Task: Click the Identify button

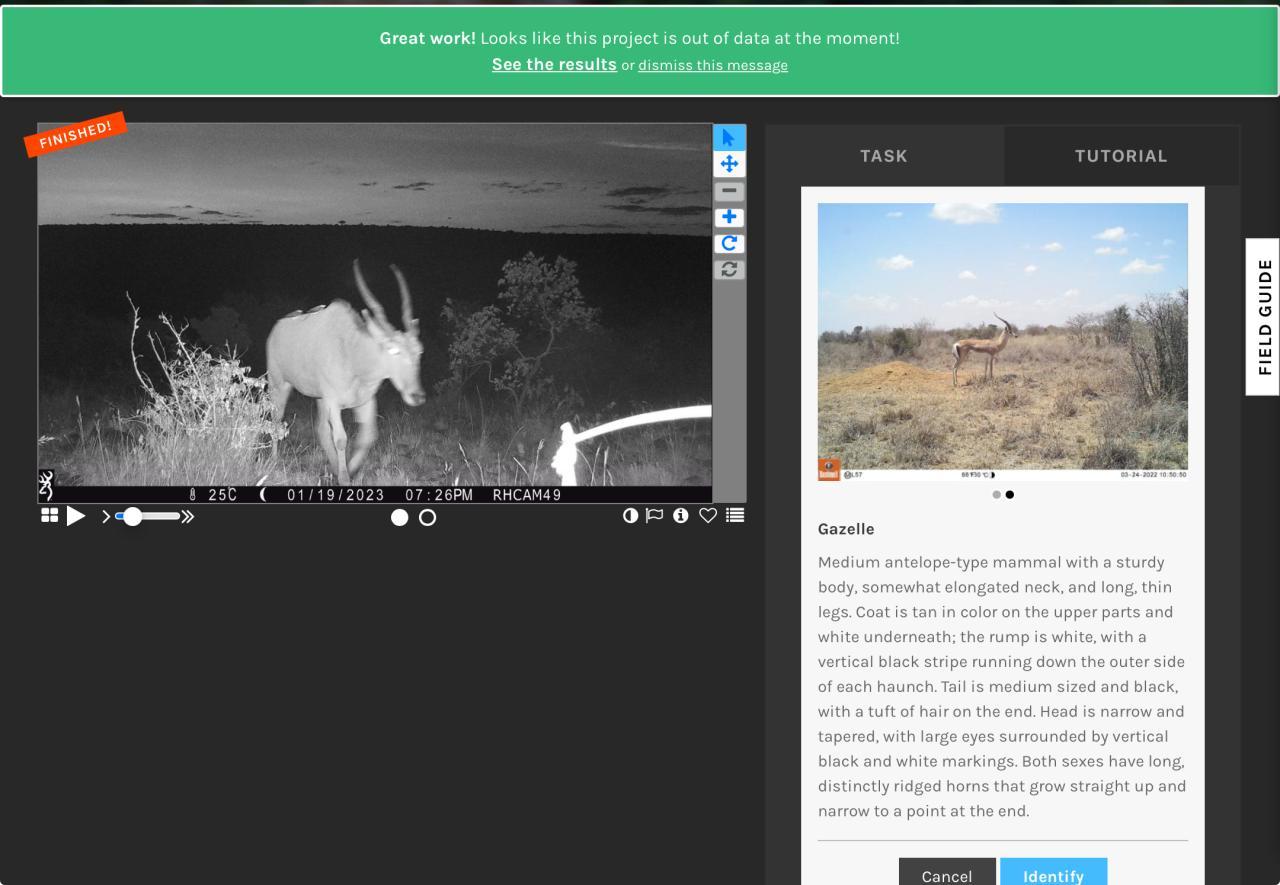Action: 1053,875
